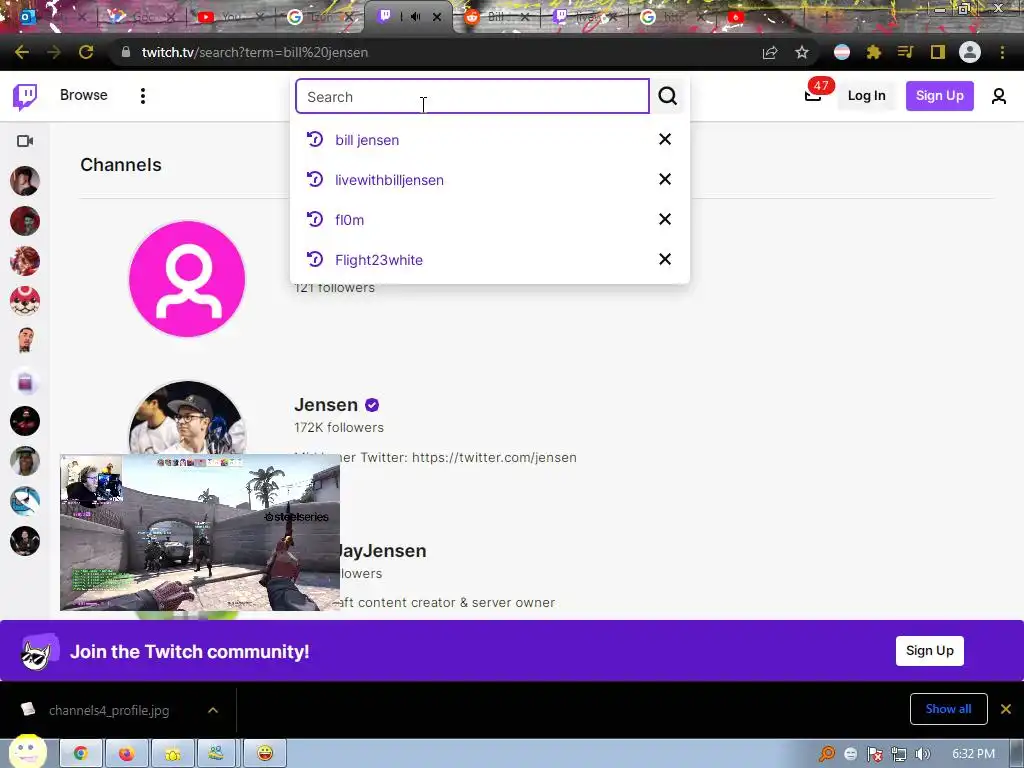Open the Twitch three-dot more menu

143,96
